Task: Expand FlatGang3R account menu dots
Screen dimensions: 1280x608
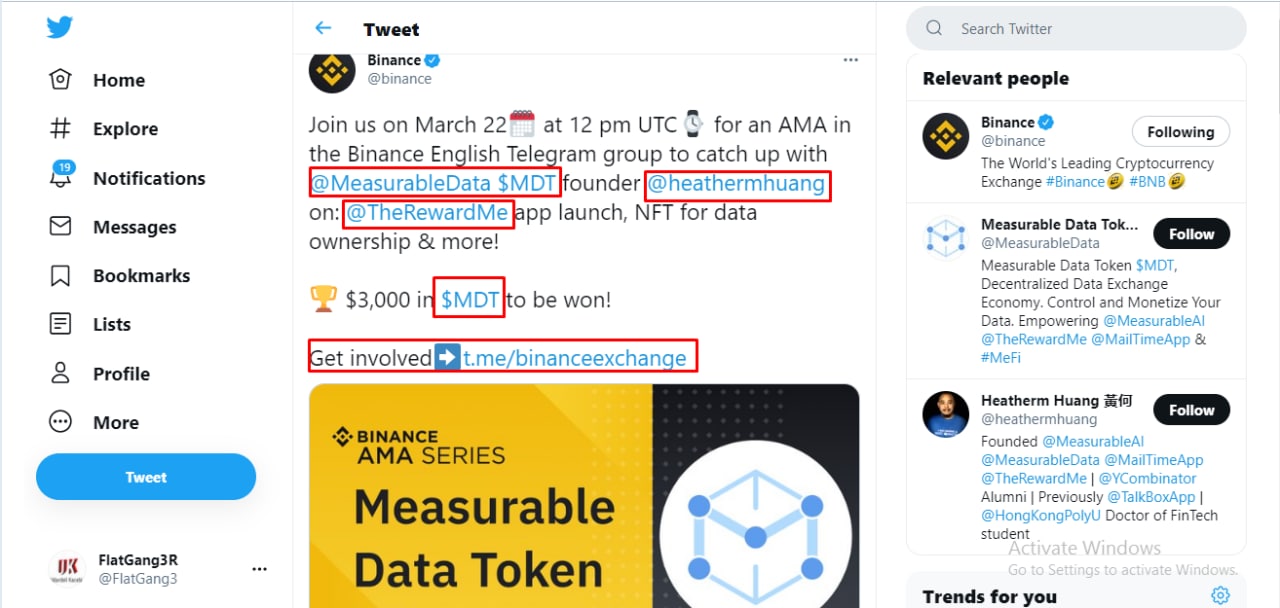Action: tap(259, 569)
